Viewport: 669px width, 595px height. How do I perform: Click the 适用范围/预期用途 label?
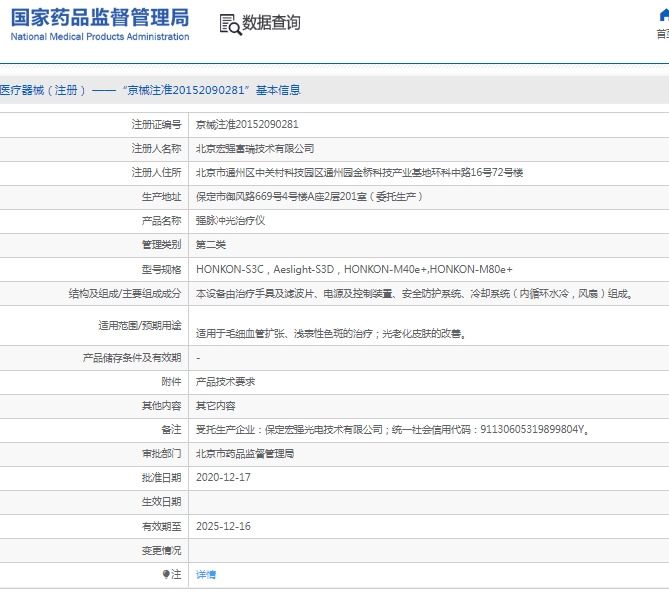tap(140, 325)
